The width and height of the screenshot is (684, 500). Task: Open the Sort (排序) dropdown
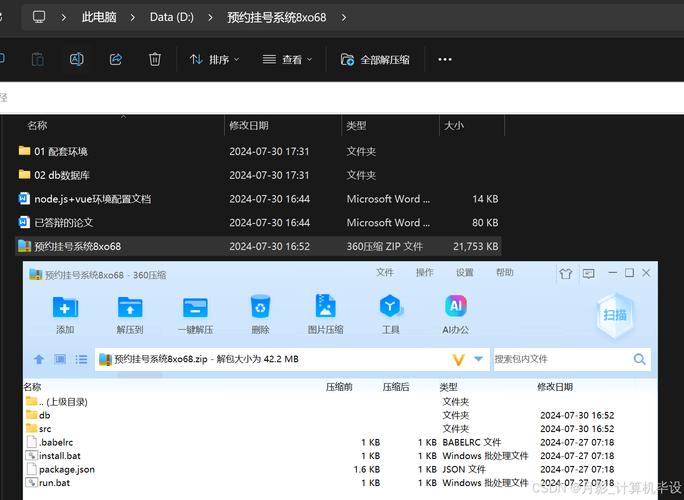214,59
